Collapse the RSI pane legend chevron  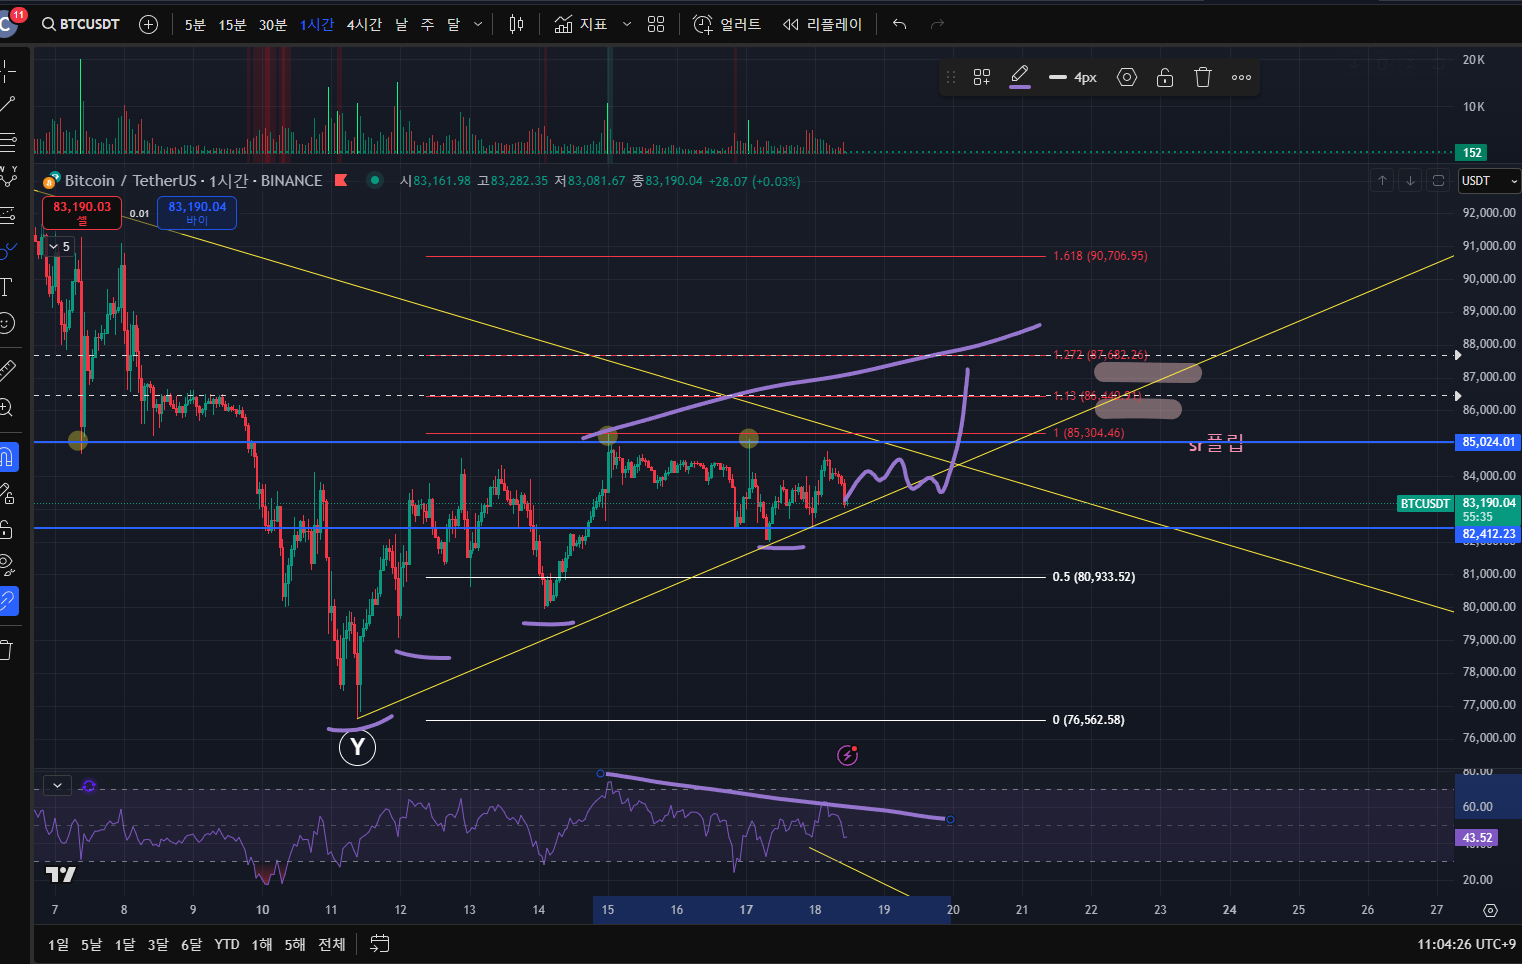(58, 786)
